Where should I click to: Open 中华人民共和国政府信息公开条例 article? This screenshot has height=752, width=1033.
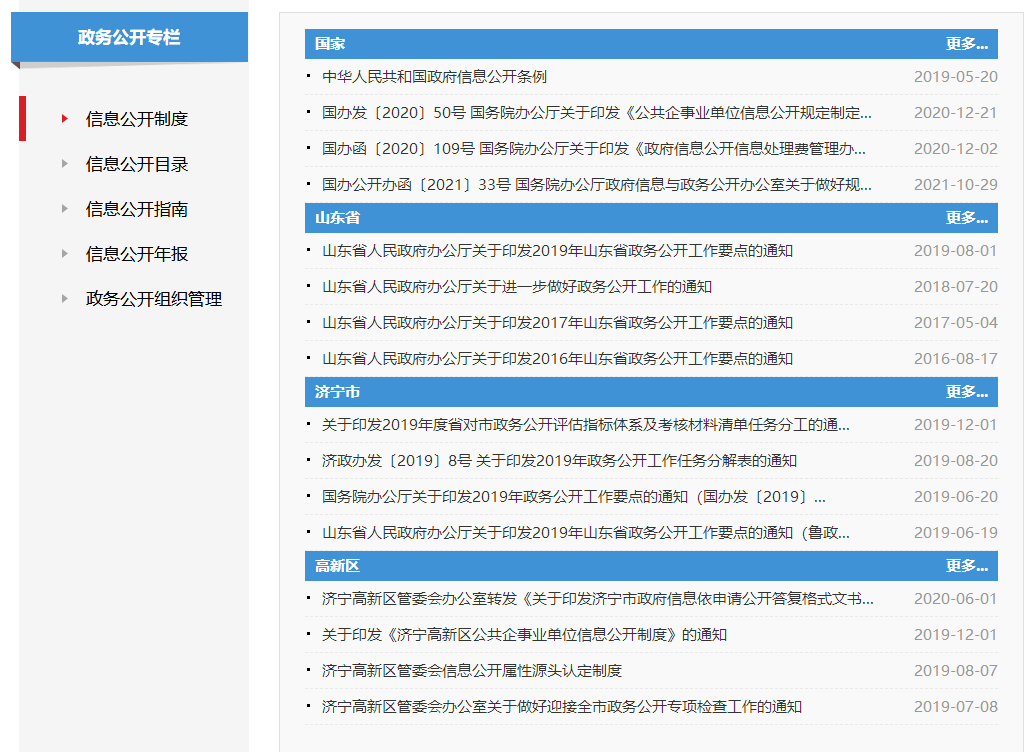click(x=434, y=77)
